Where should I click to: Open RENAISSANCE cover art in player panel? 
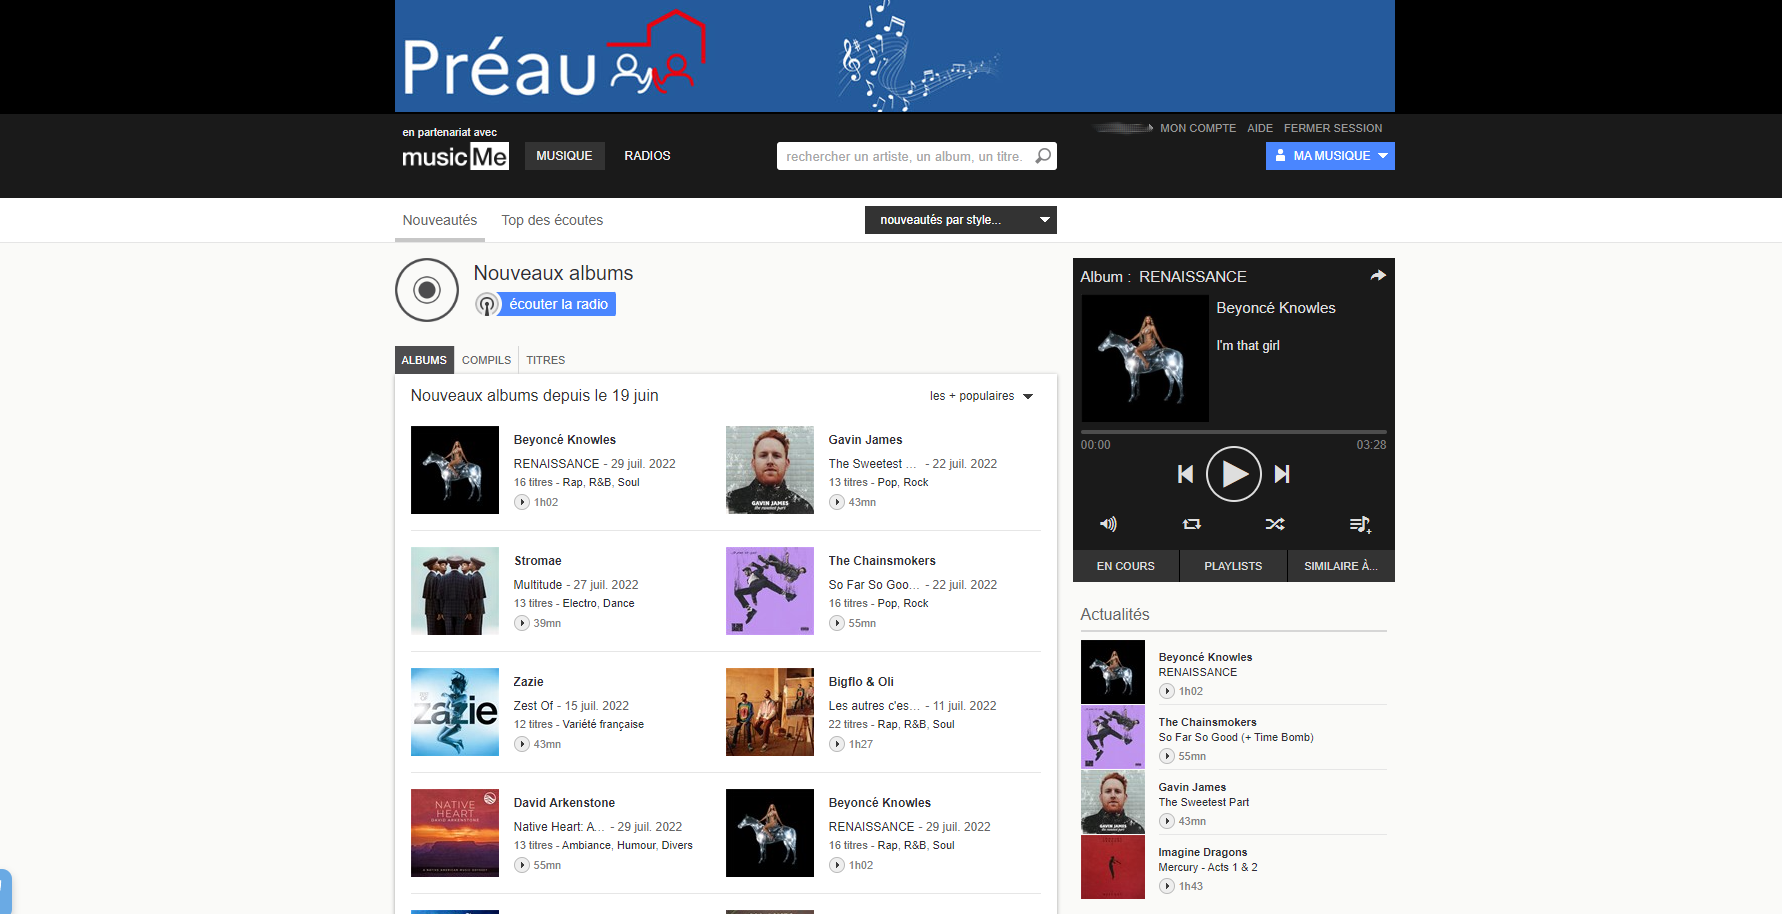(x=1145, y=358)
